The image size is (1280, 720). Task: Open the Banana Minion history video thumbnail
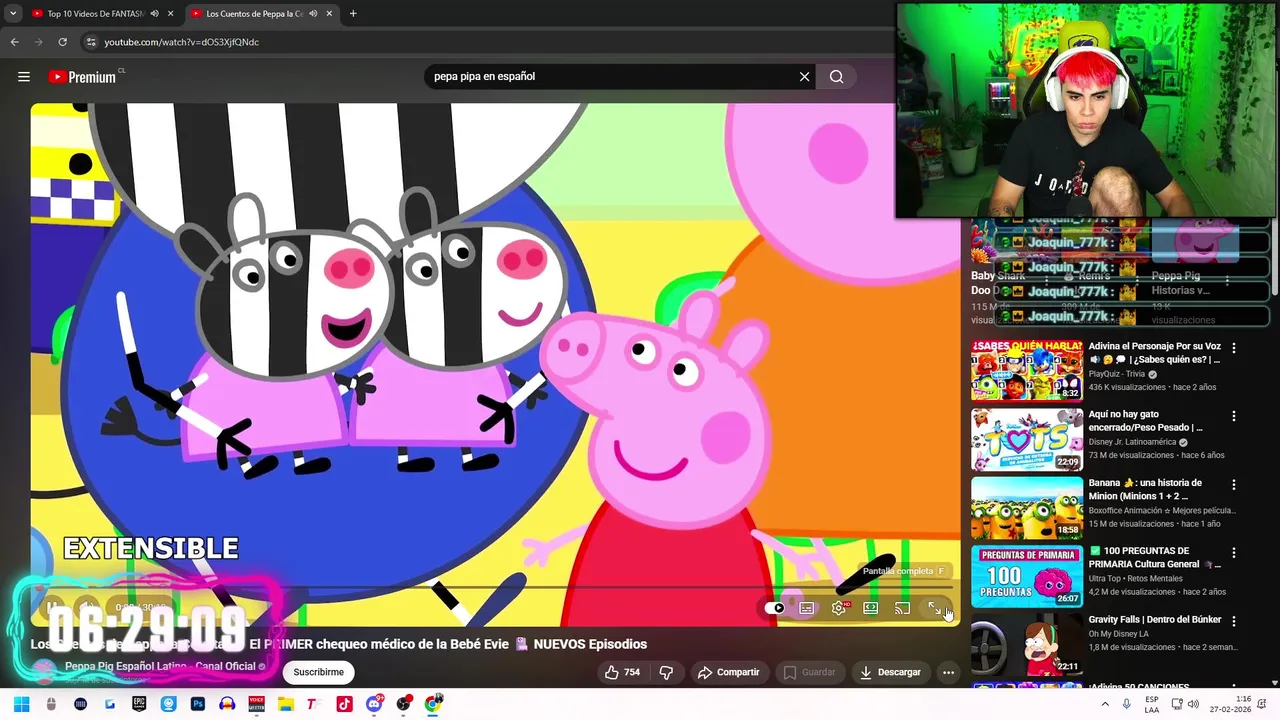[x=1027, y=507]
